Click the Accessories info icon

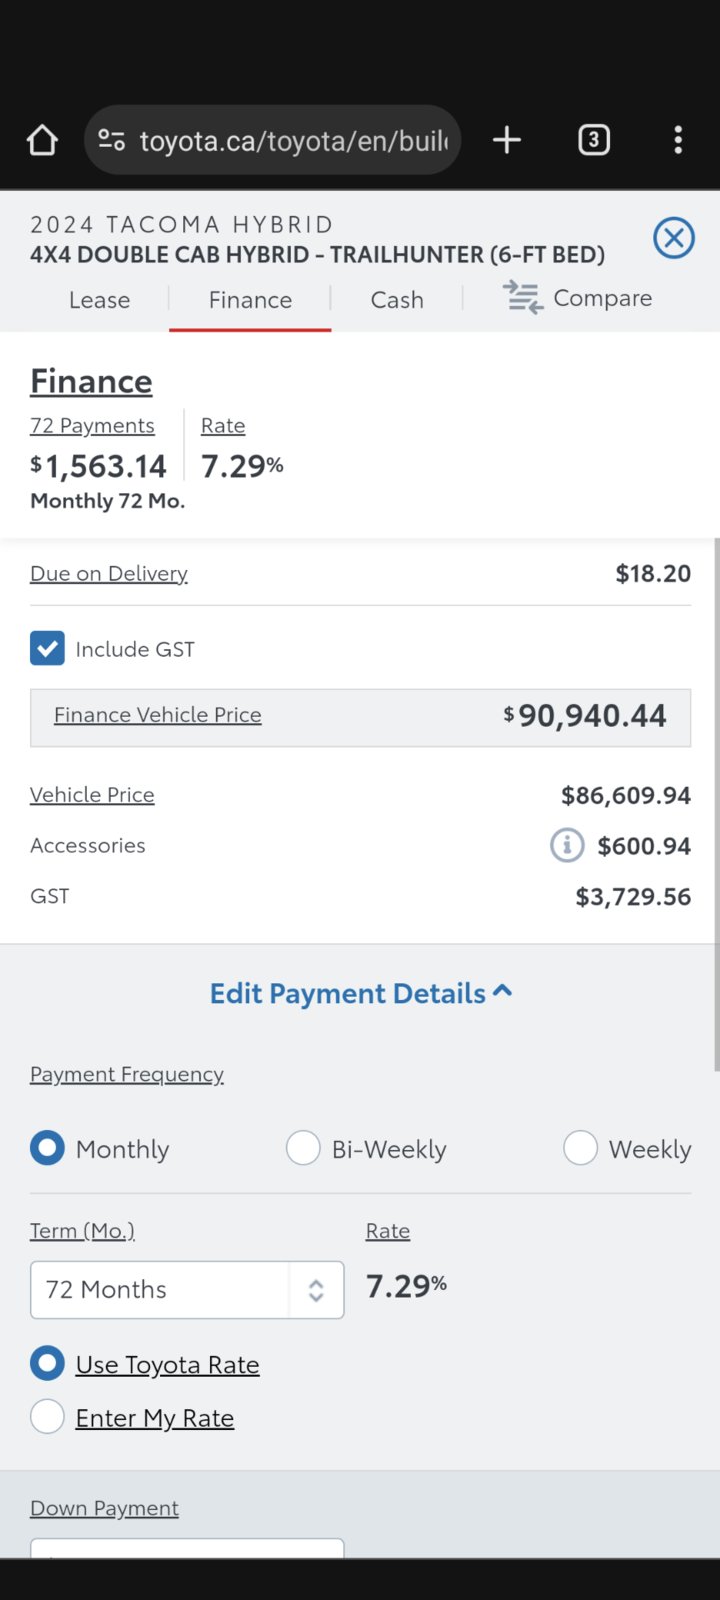pyautogui.click(x=566, y=846)
